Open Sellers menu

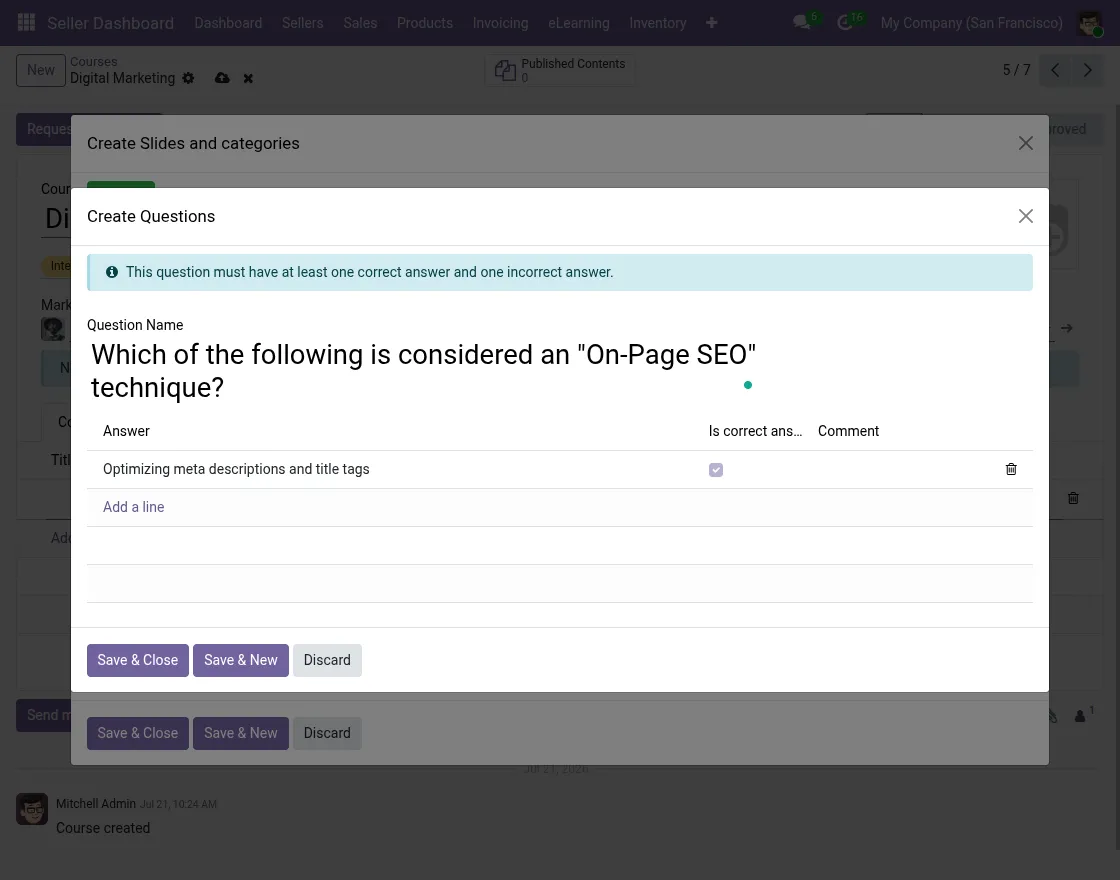pos(302,23)
